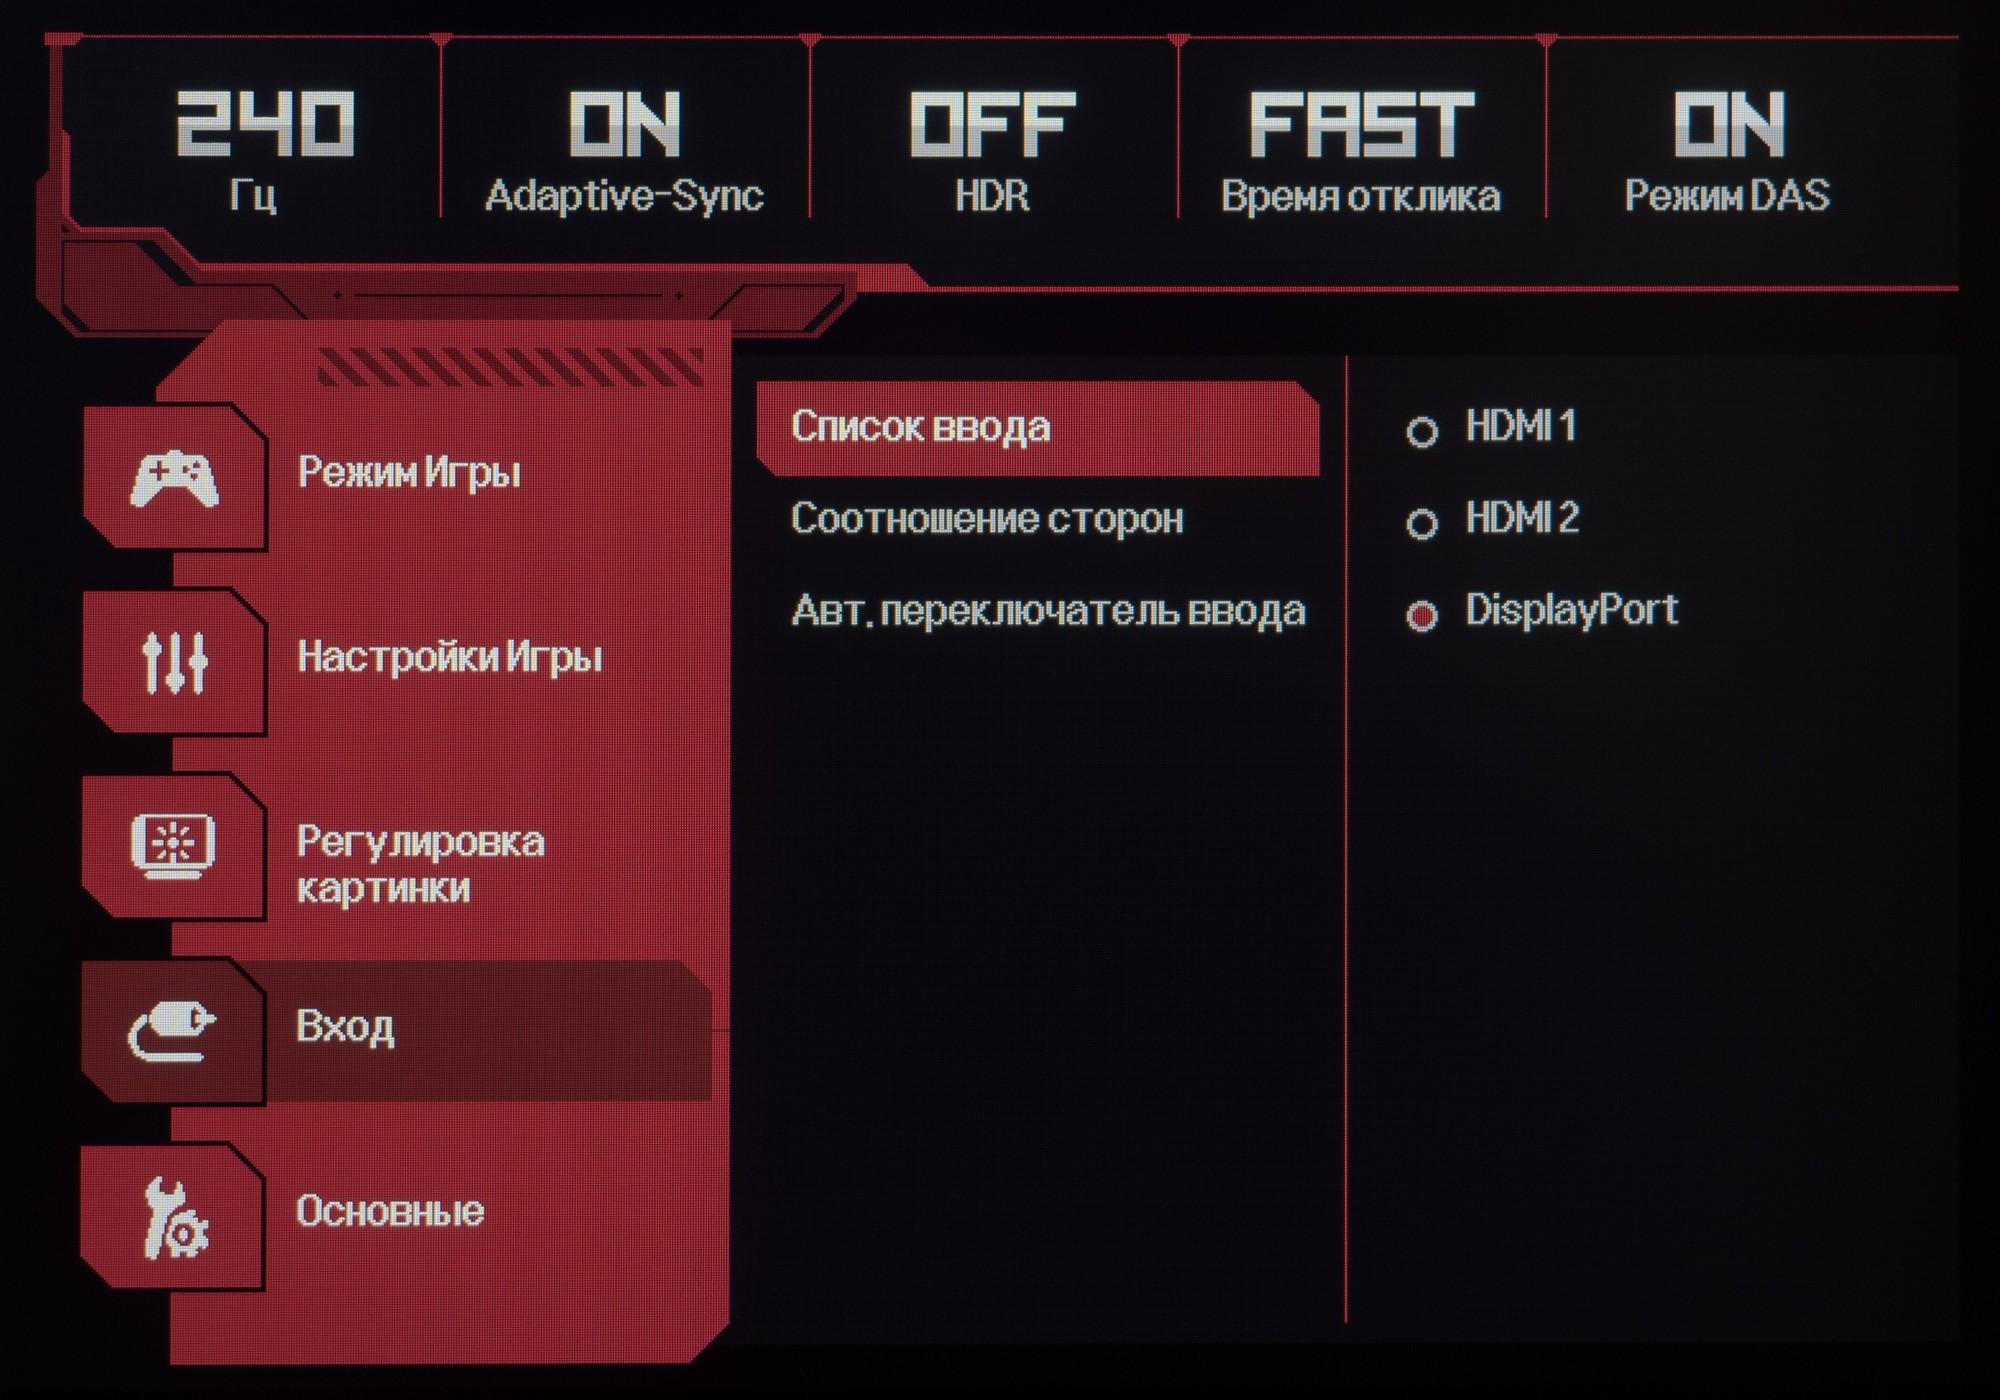Open the Режим Игры menu section

pos(409,472)
